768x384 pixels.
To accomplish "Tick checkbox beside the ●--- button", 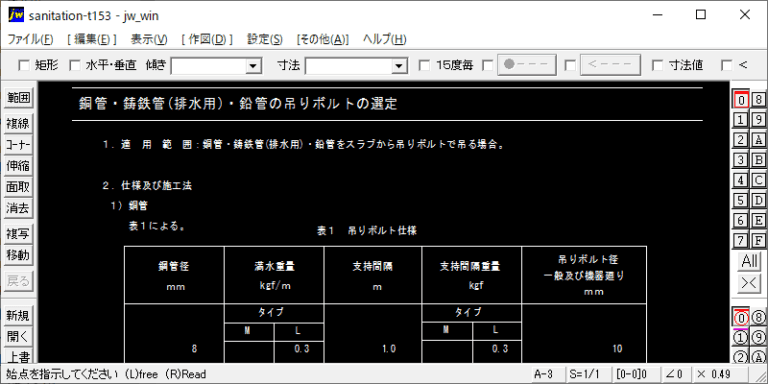I will click(487, 65).
